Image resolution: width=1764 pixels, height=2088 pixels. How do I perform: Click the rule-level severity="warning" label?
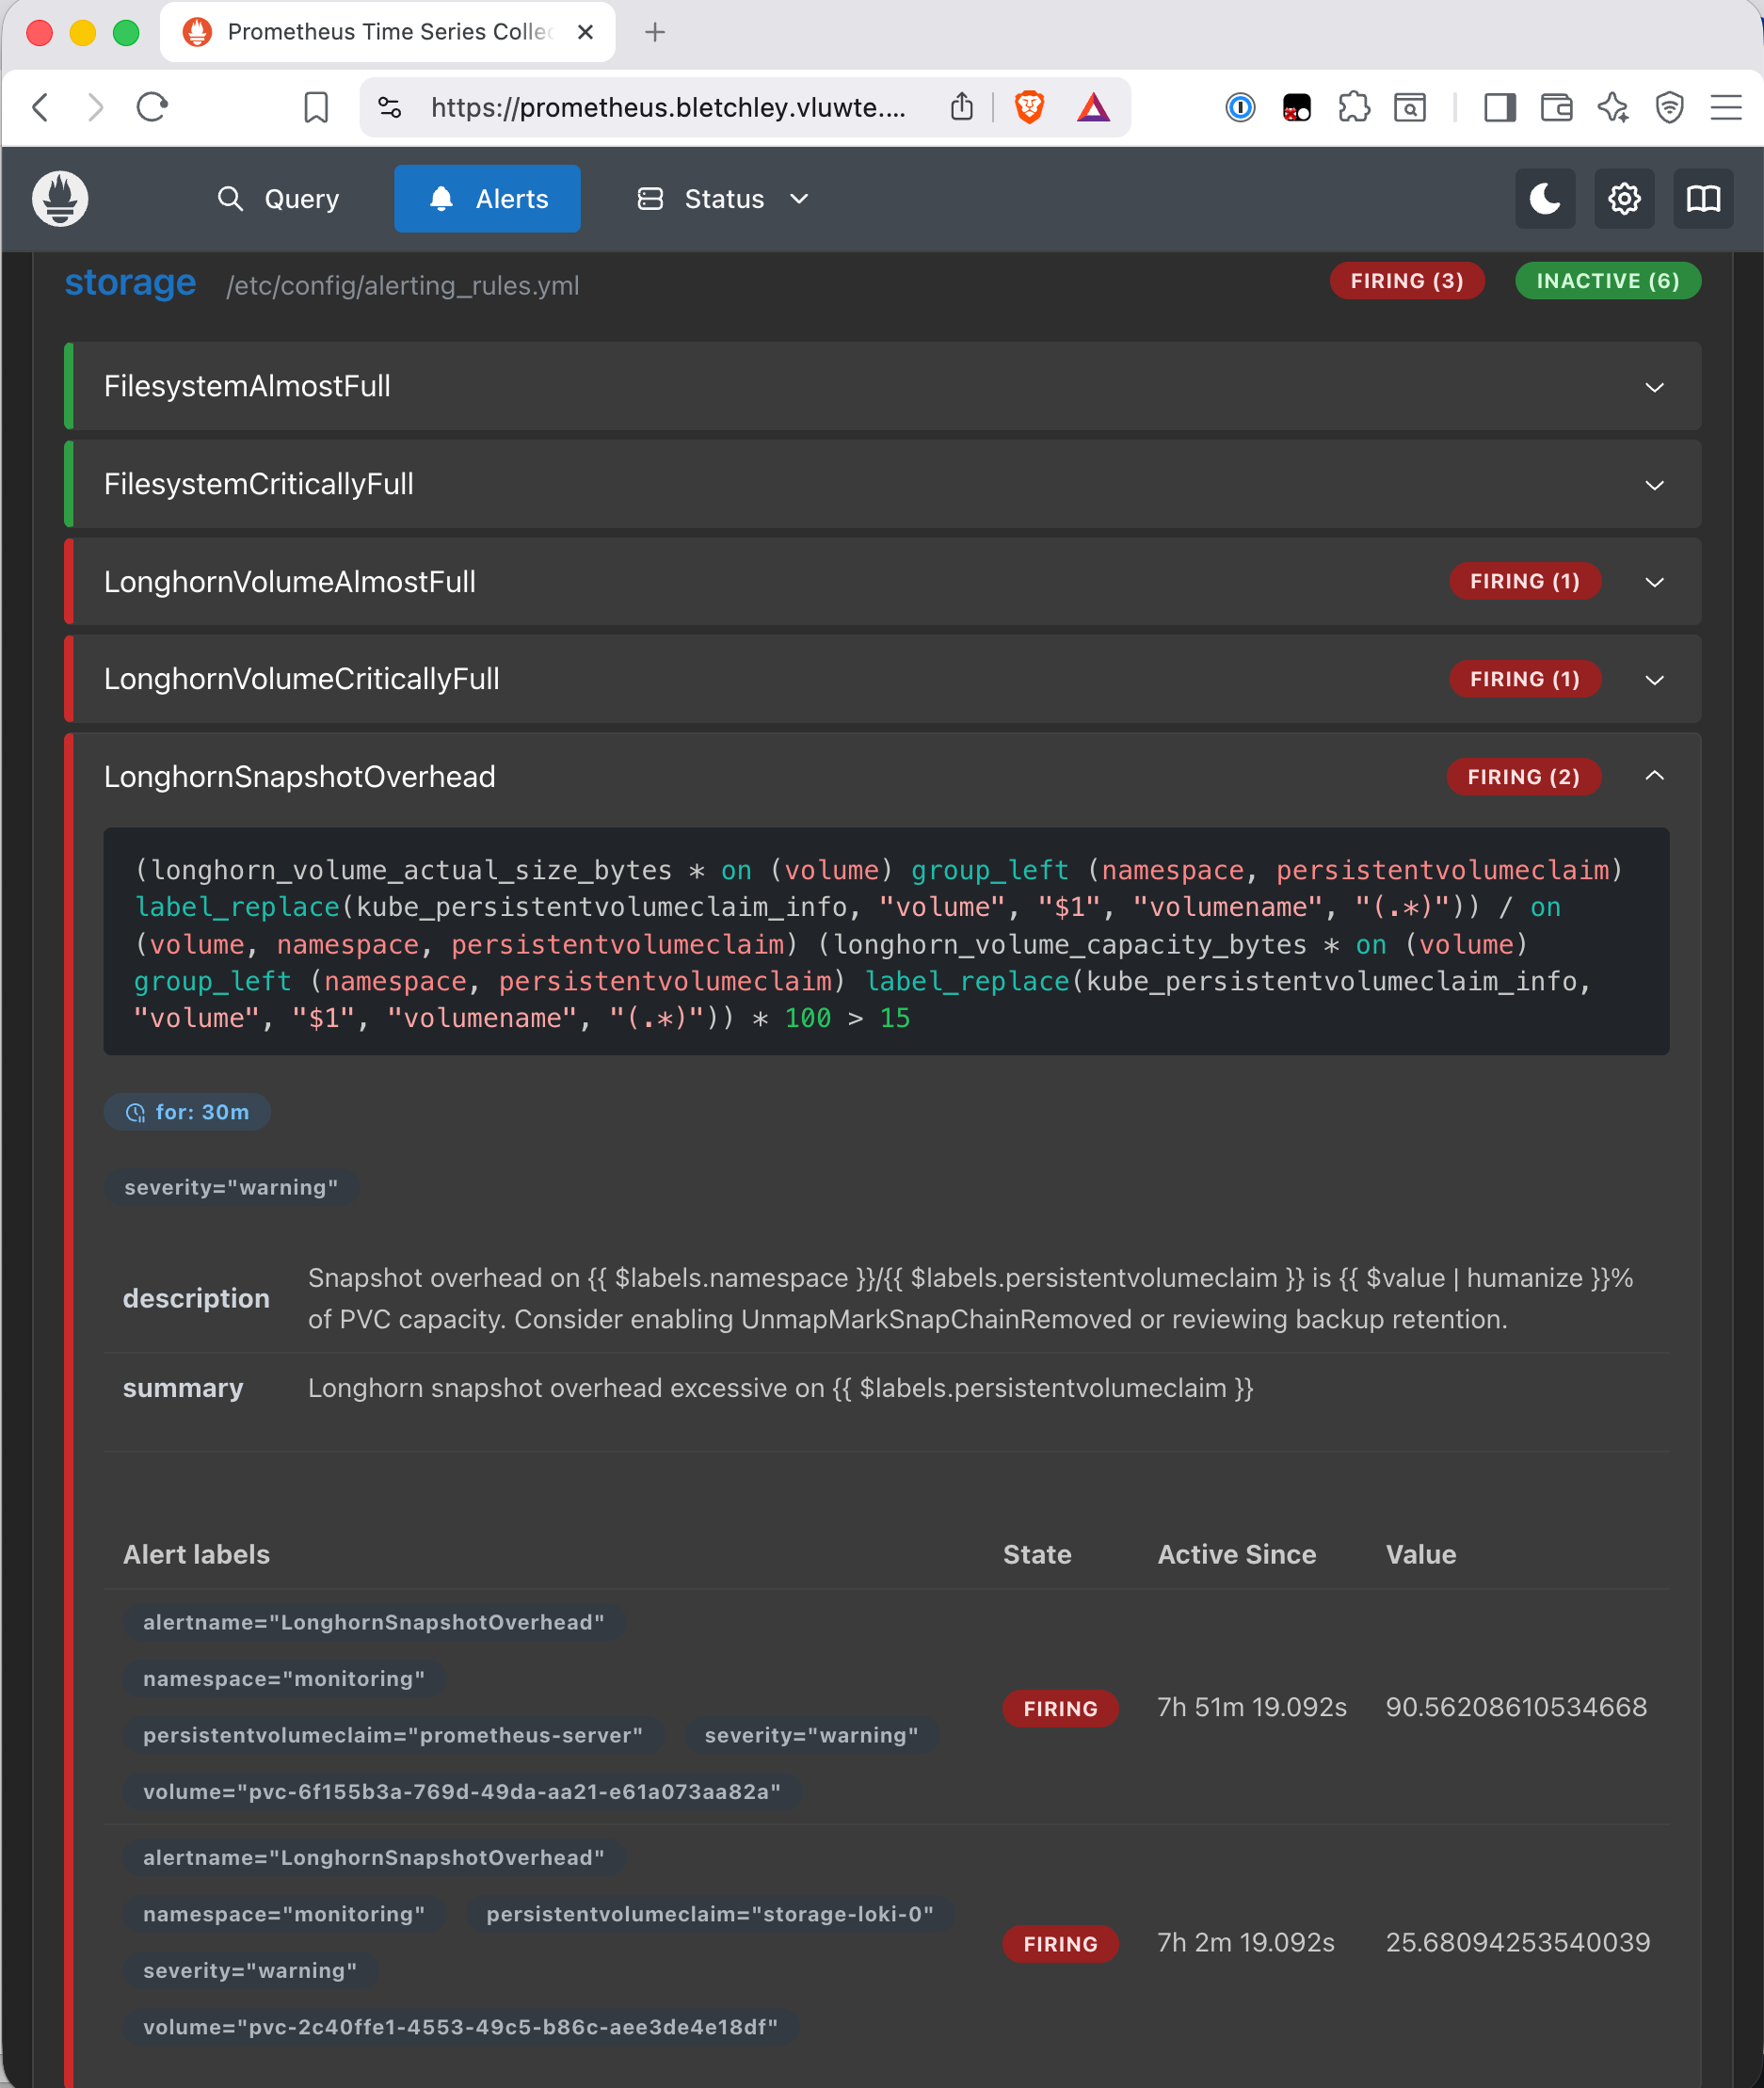tap(231, 1188)
